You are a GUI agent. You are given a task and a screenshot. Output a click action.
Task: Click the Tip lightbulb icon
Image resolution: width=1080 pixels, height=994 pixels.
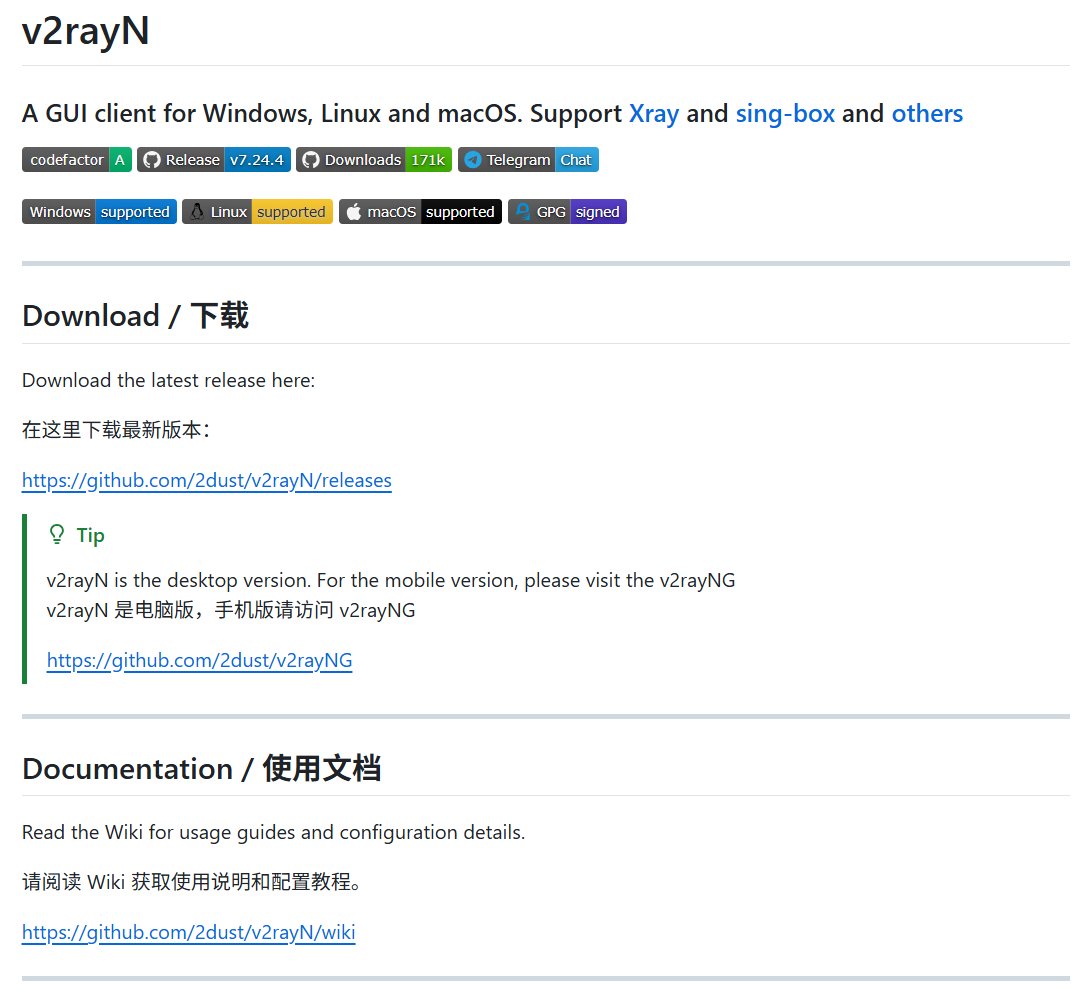click(x=57, y=535)
